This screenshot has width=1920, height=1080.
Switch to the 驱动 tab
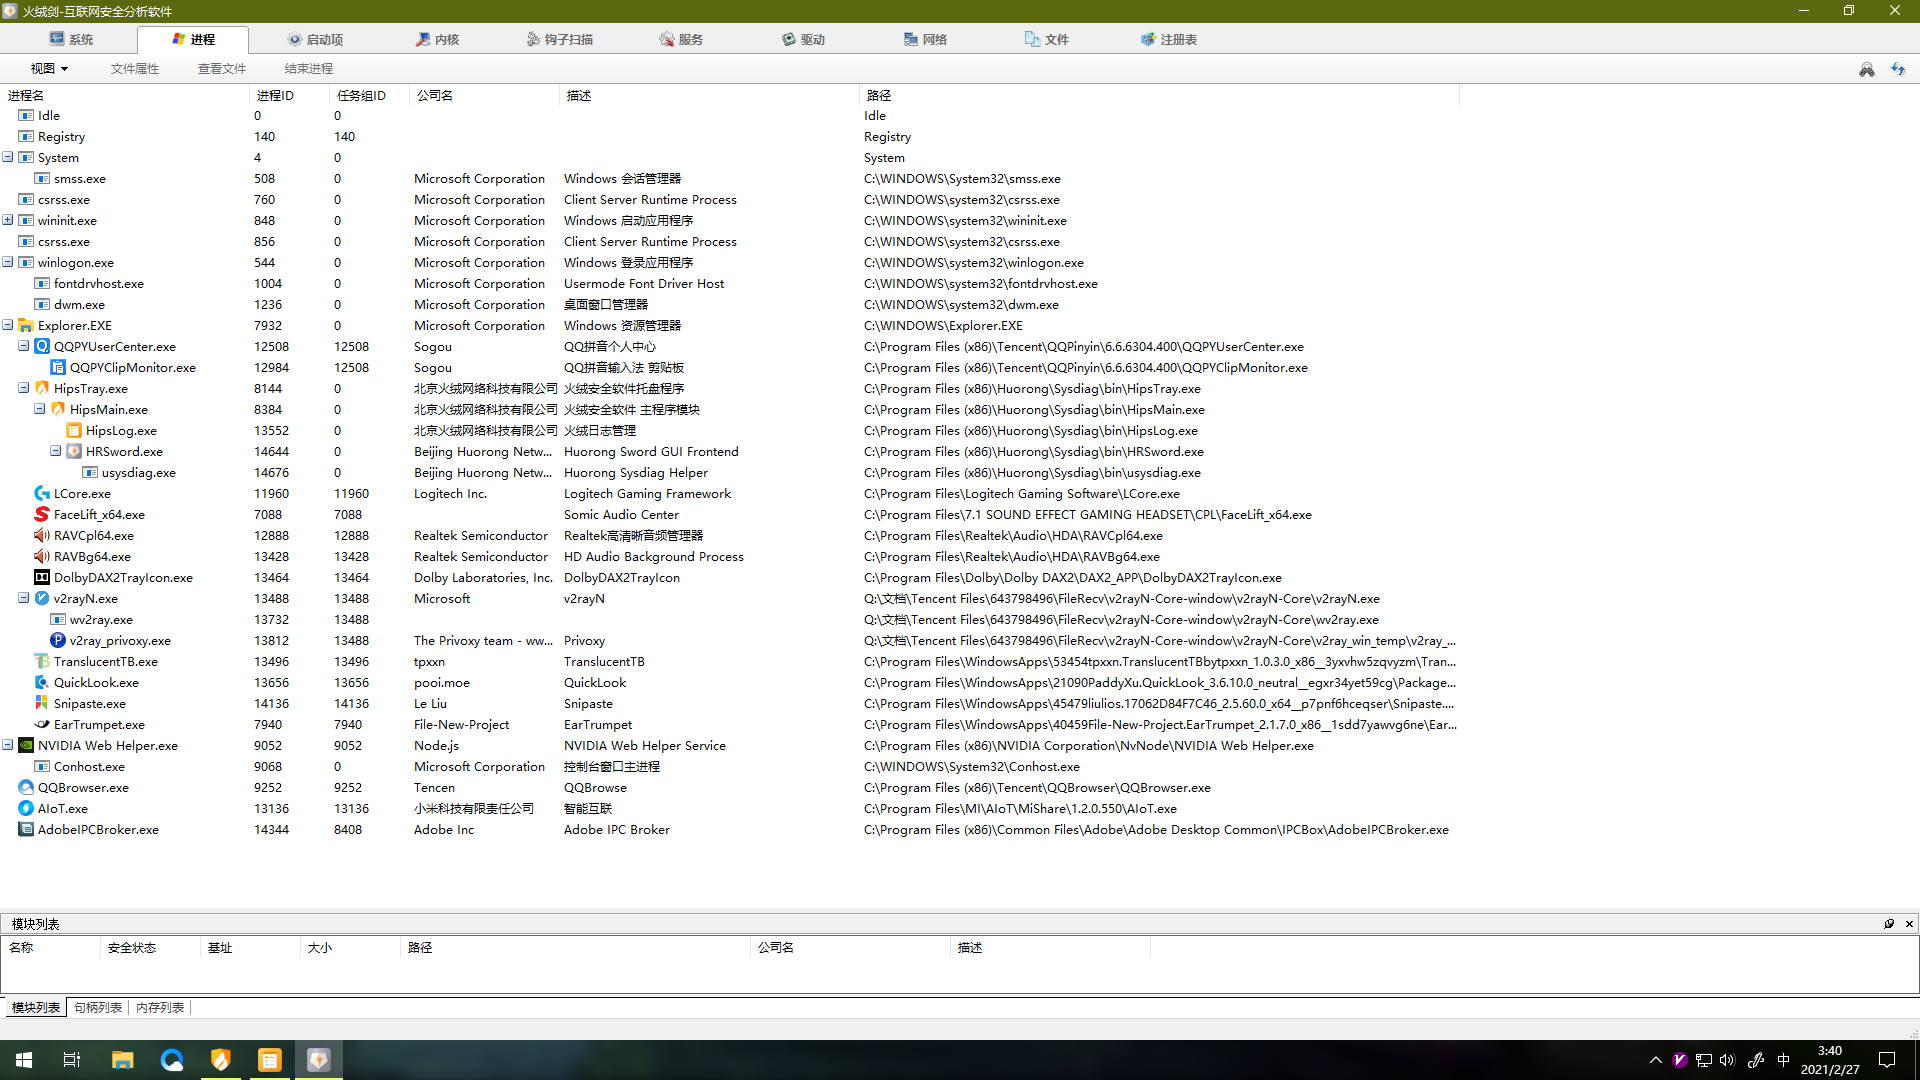point(803,40)
